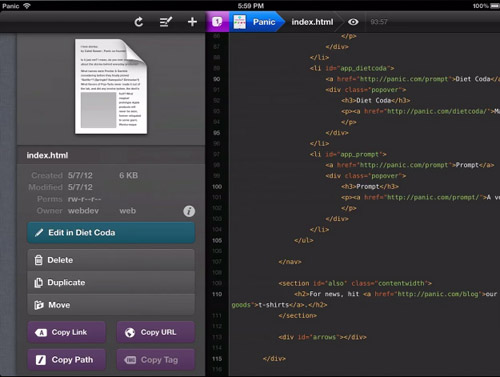Tap Edit in Diet Coda button
This screenshot has height=377, width=500.
[111, 233]
